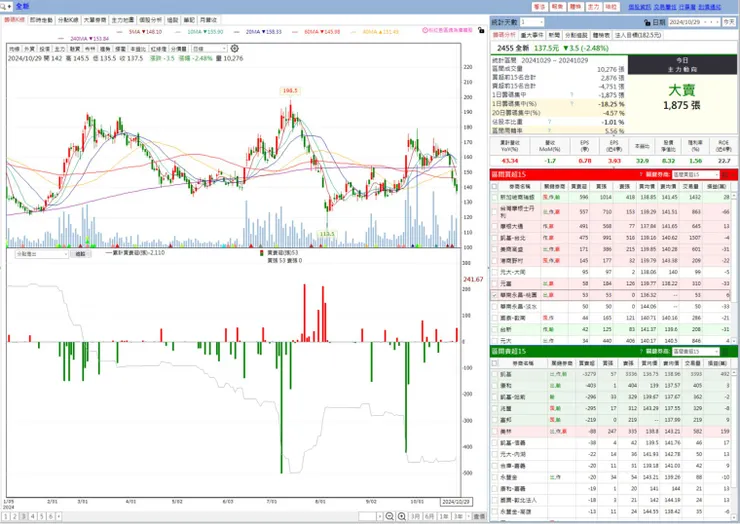Image resolution: width=740 pixels, height=524 pixels.
Task: Switch to the 個股分析 tab
Action: [150, 20]
